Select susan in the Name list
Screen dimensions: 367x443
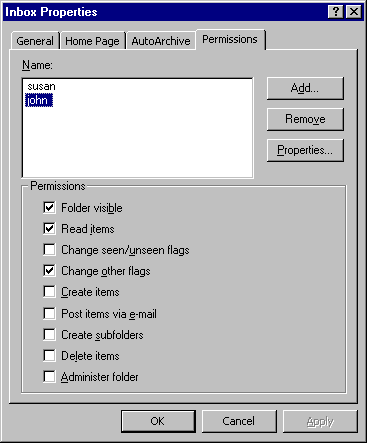click(x=41, y=86)
